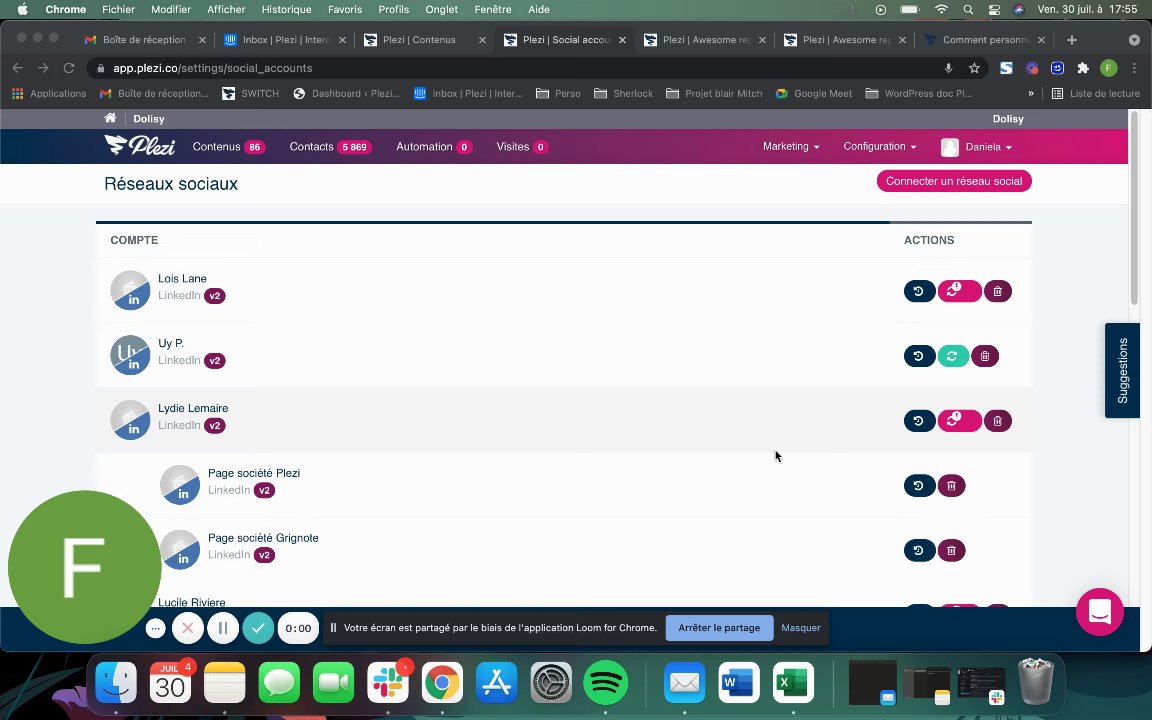
Task: Close the Plezi | Social accounts tab
Action: point(622,40)
